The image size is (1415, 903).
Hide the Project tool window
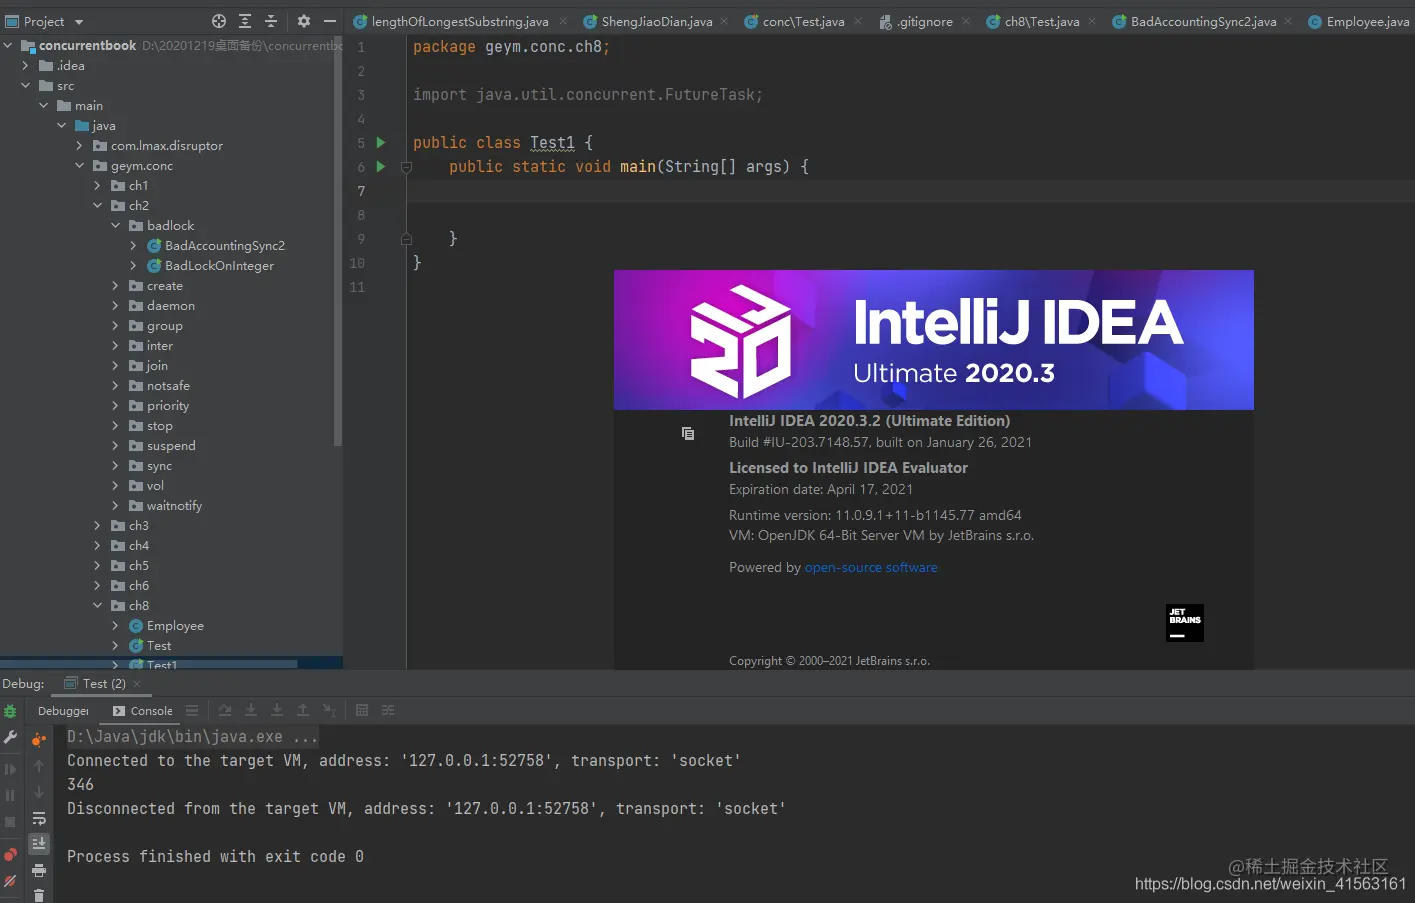click(x=330, y=21)
